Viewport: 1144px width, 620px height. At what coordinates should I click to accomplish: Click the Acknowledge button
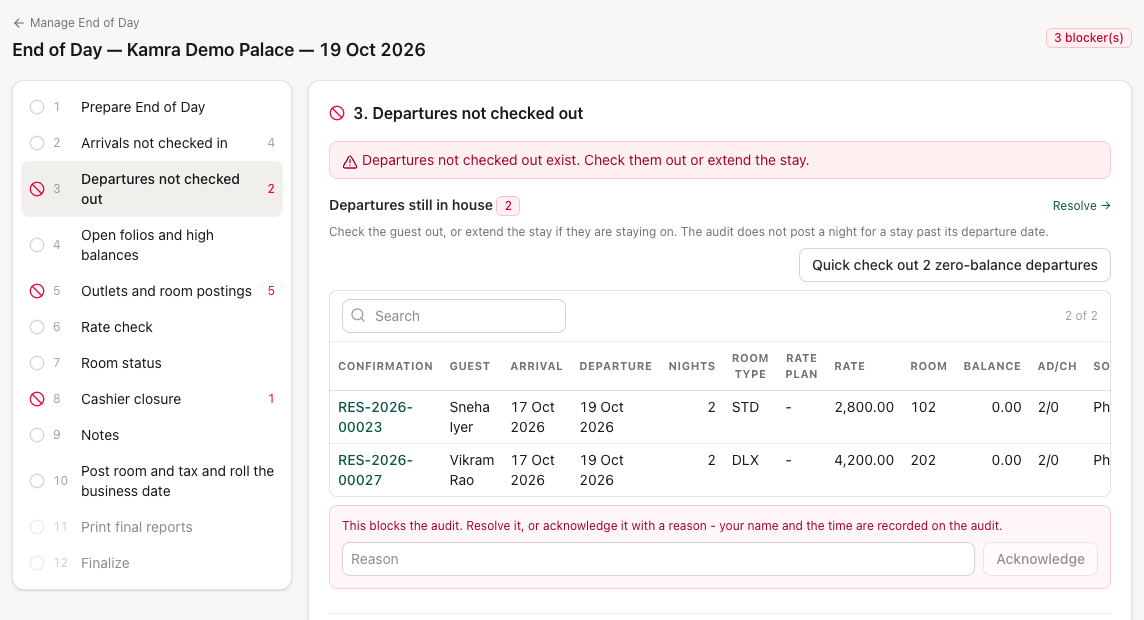[1040, 559]
